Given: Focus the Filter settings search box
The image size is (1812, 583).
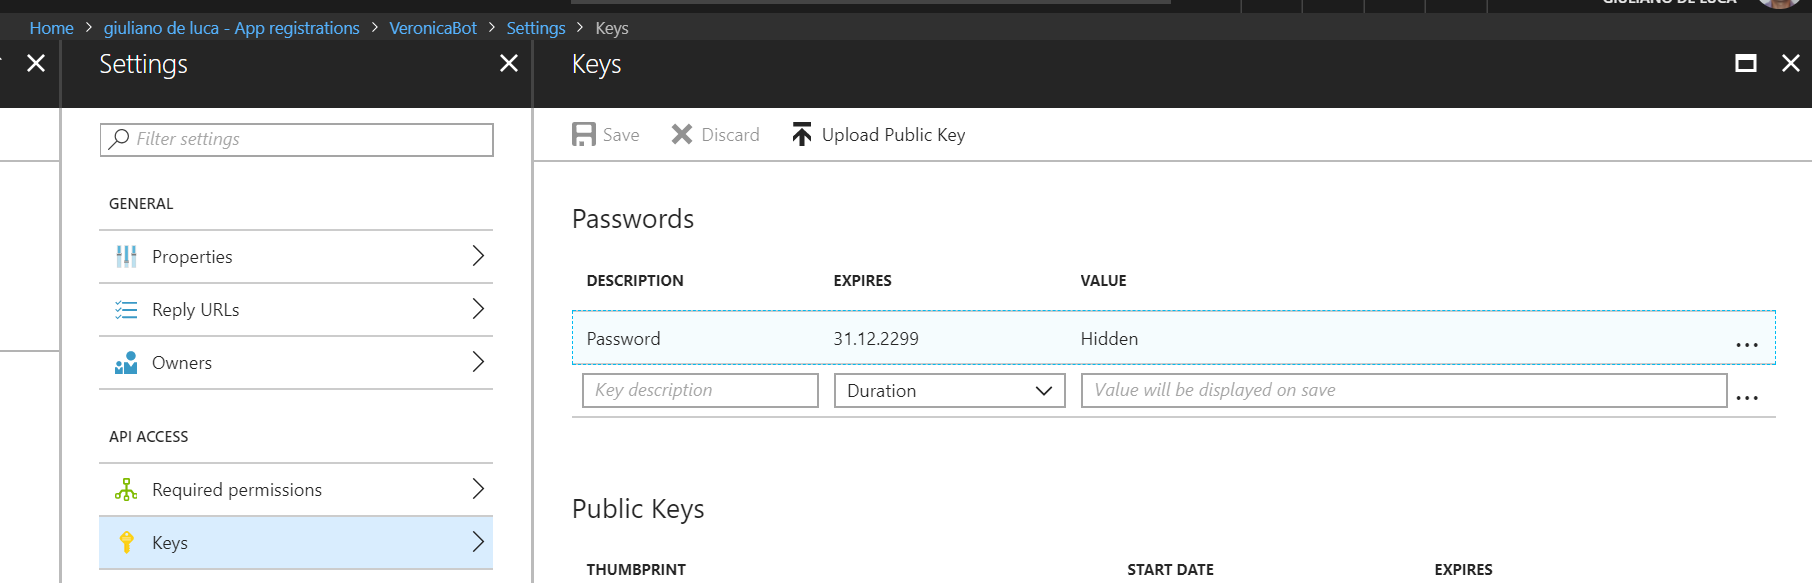Looking at the screenshot, I should [x=296, y=139].
